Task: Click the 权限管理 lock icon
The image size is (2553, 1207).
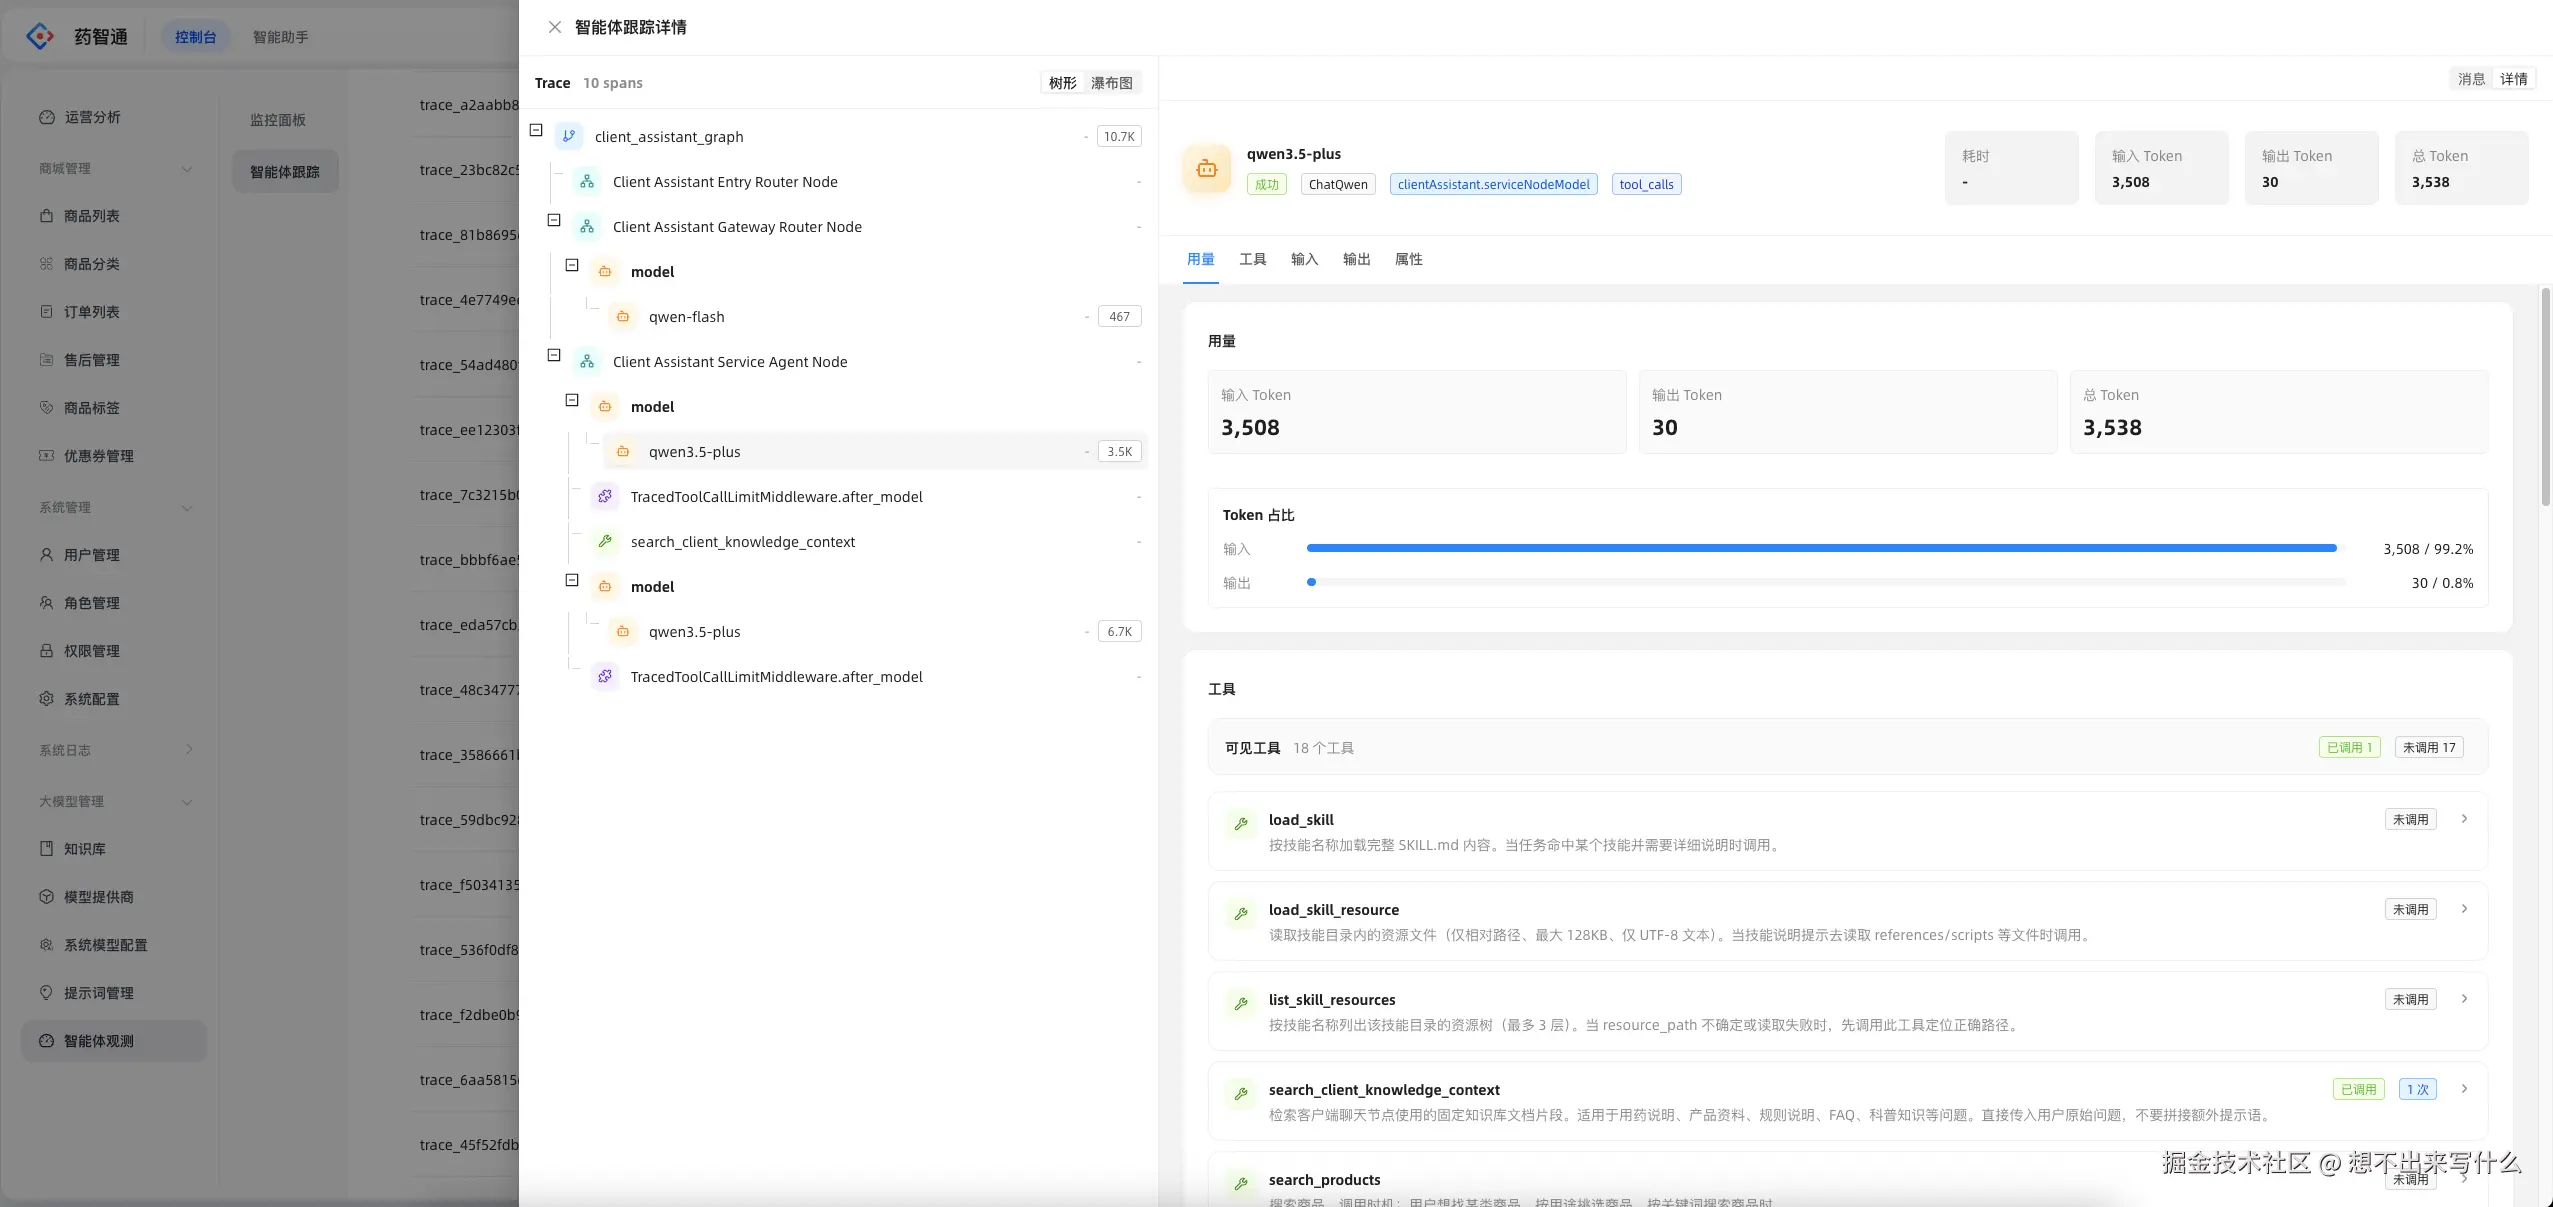Action: (x=46, y=651)
